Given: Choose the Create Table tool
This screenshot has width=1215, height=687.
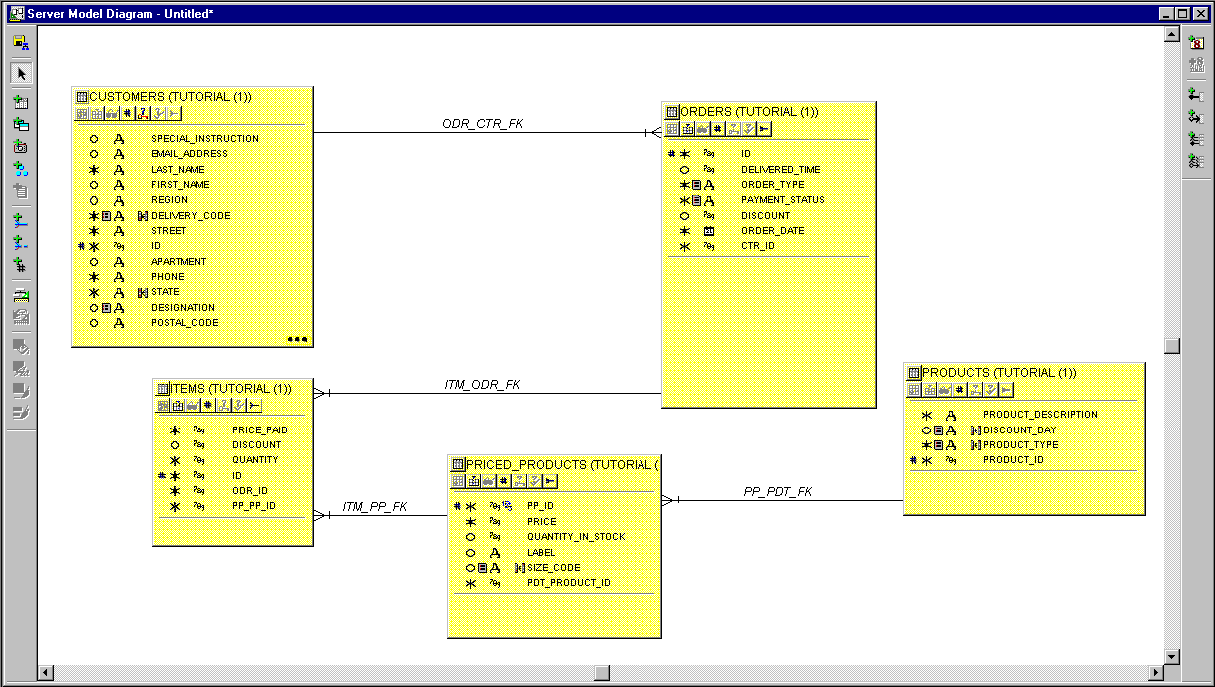Looking at the screenshot, I should [x=21, y=103].
